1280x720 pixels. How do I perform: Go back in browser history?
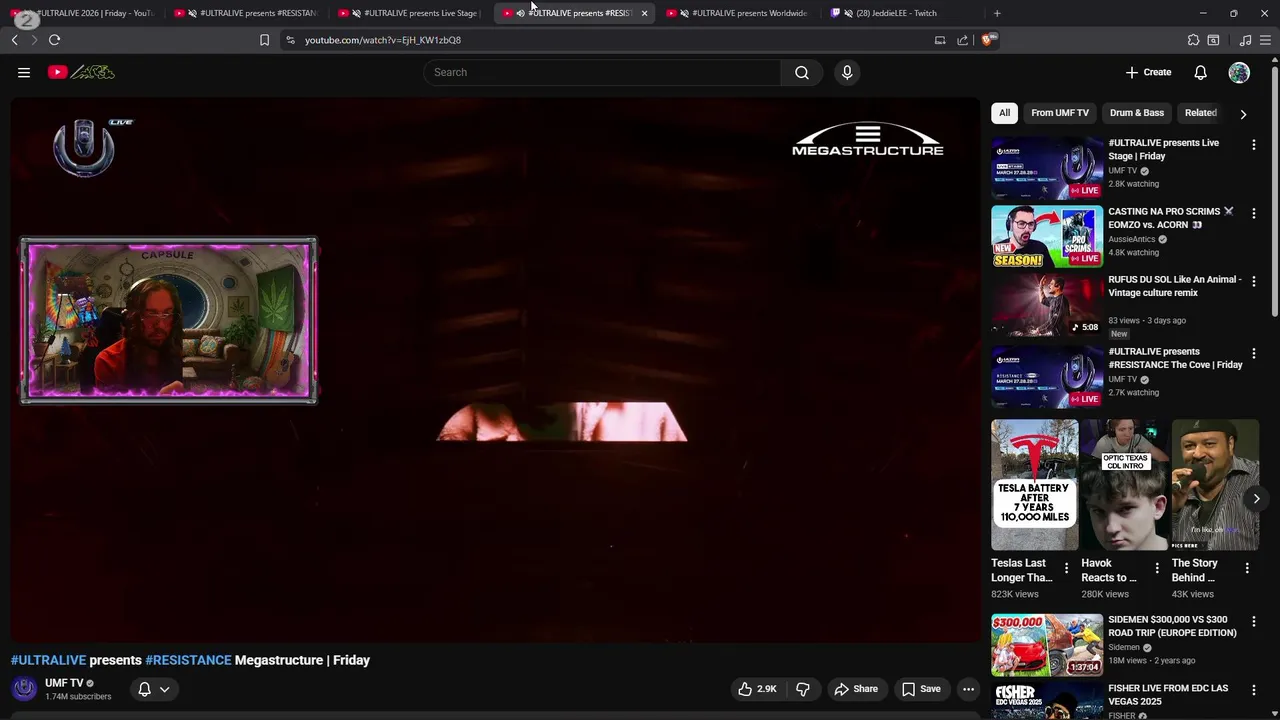(x=14, y=40)
